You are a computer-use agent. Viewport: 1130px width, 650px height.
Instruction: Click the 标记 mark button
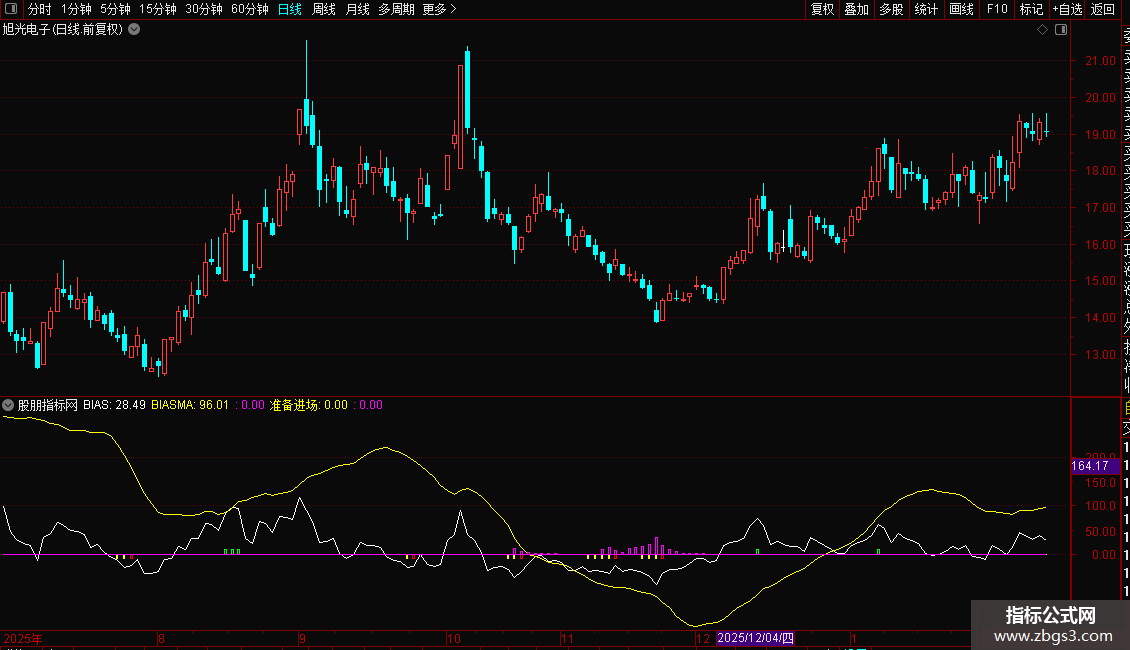point(1031,9)
